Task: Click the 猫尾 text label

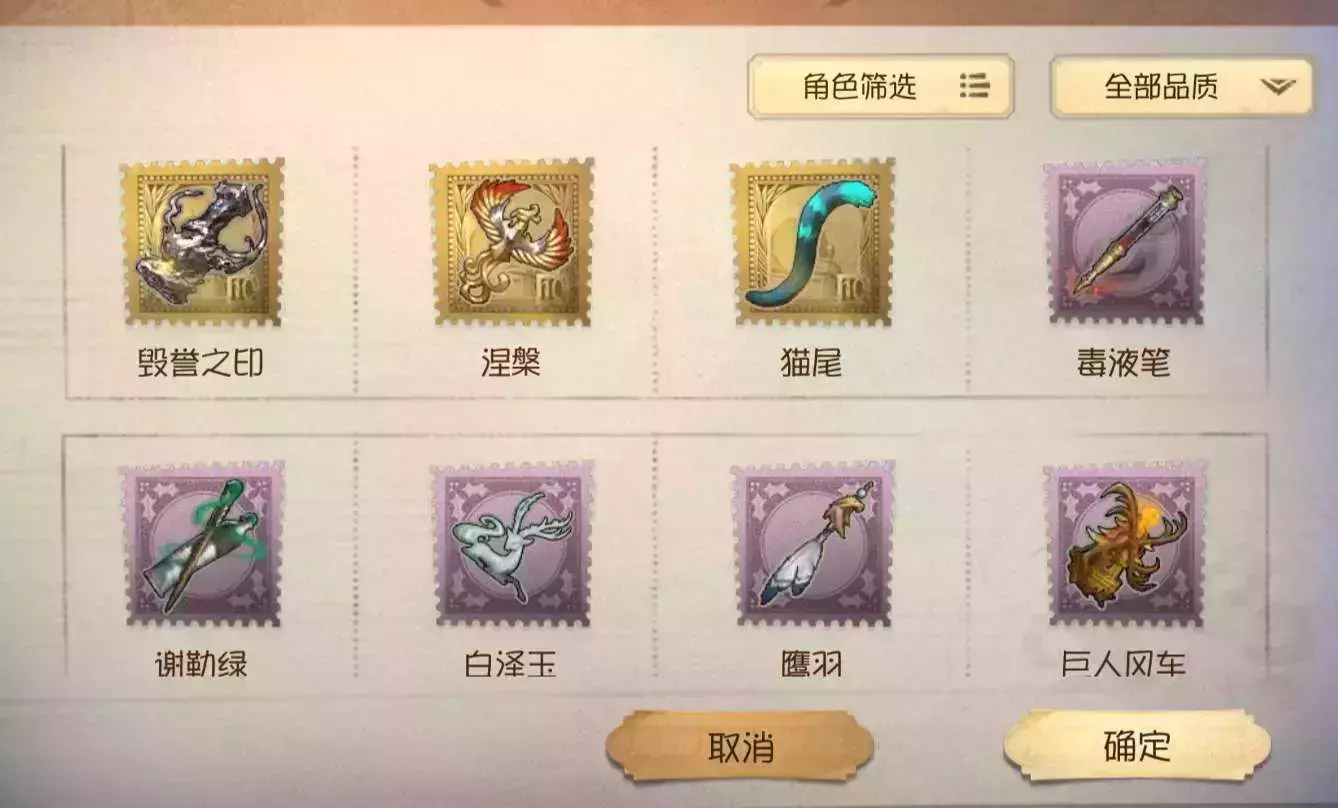Action: tap(811, 362)
